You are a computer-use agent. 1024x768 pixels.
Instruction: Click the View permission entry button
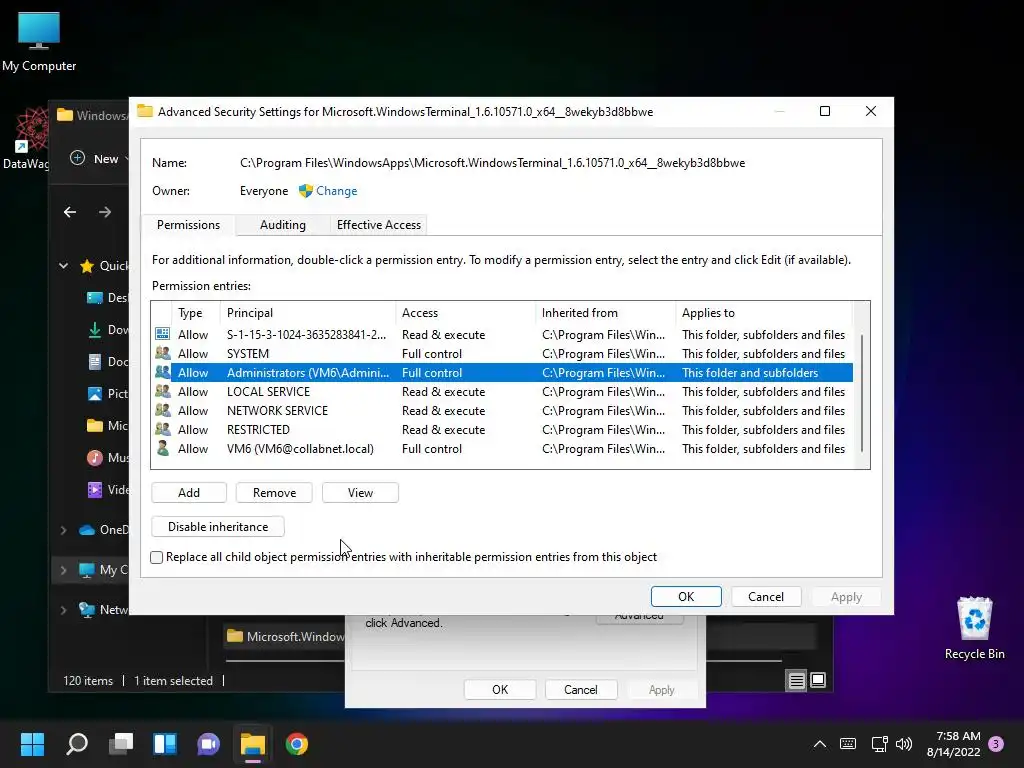(x=360, y=492)
